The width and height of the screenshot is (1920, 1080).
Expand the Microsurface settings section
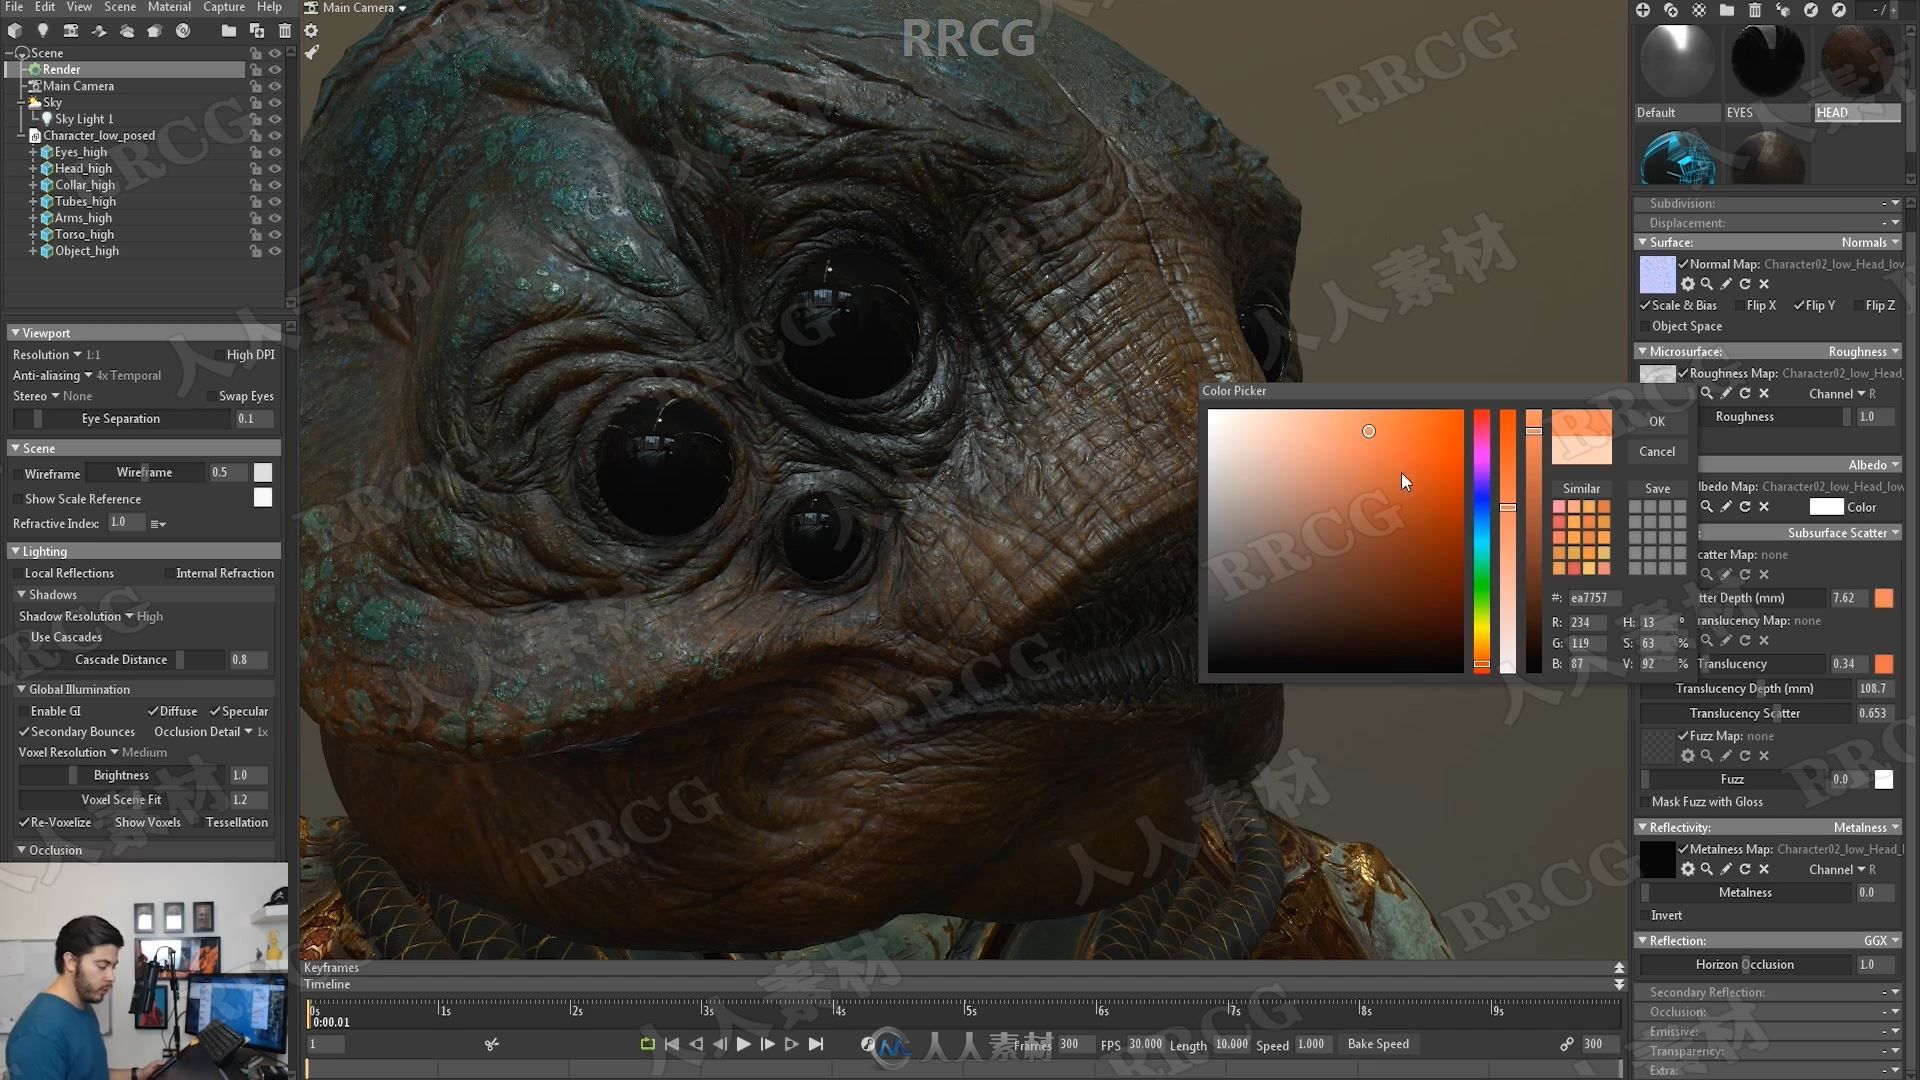pyautogui.click(x=1644, y=349)
